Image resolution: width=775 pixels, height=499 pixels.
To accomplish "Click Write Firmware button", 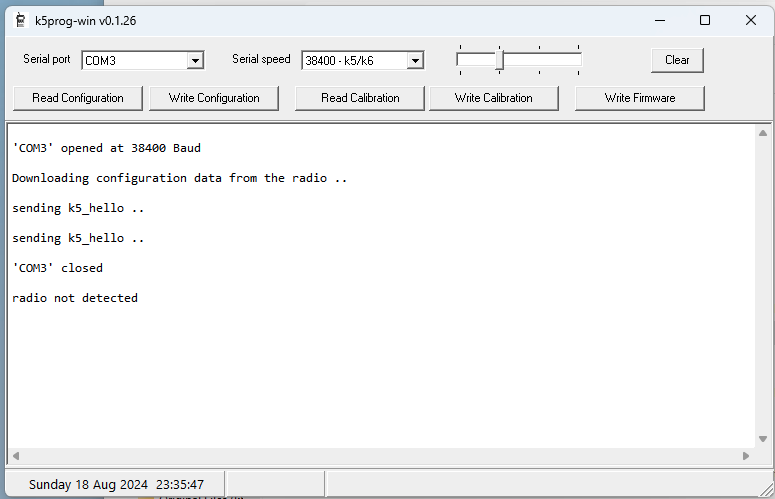I will click(640, 98).
